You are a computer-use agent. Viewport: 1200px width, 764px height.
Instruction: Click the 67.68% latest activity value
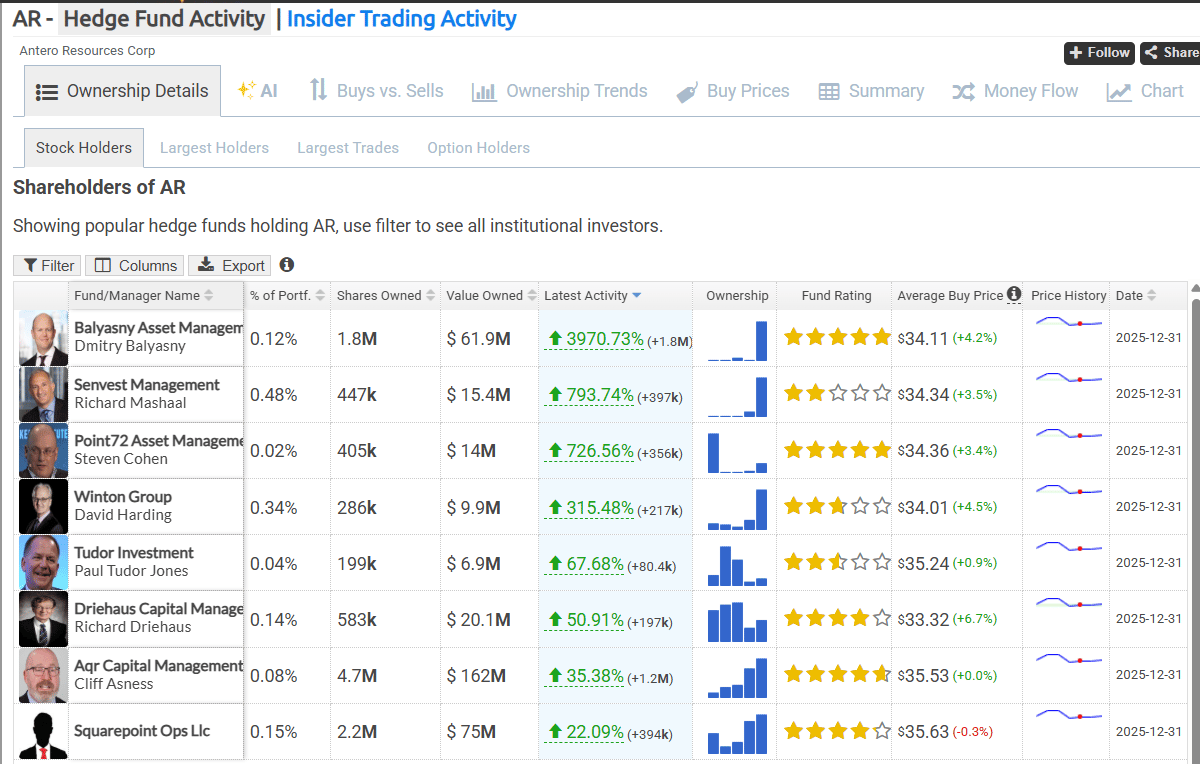point(584,563)
